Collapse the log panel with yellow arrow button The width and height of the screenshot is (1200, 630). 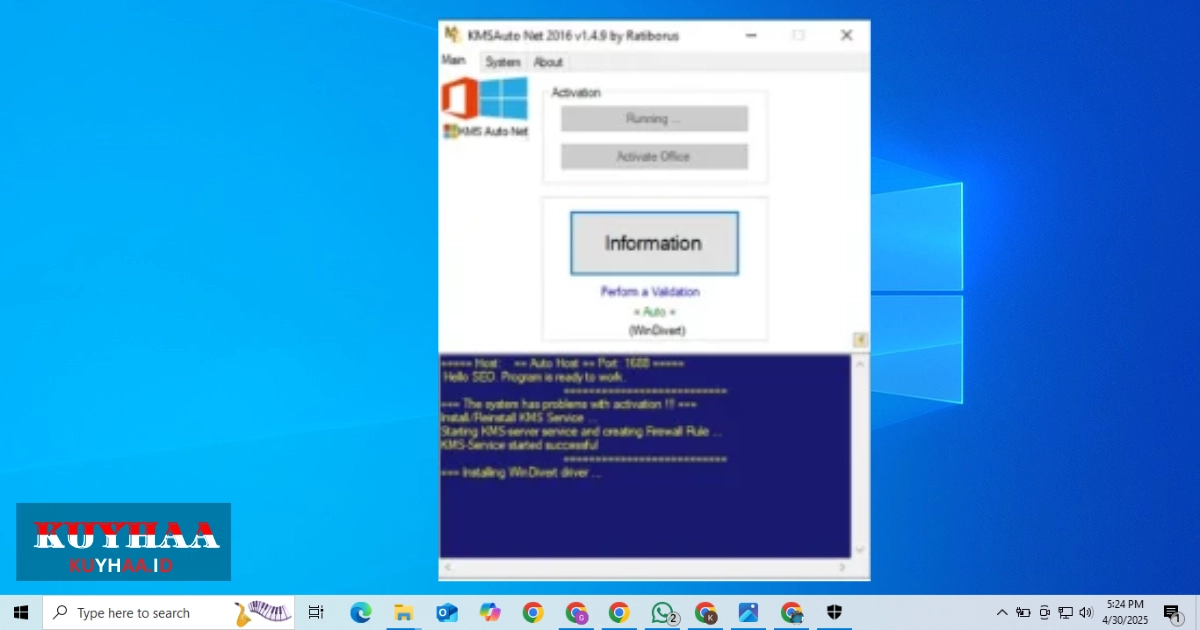click(x=860, y=340)
